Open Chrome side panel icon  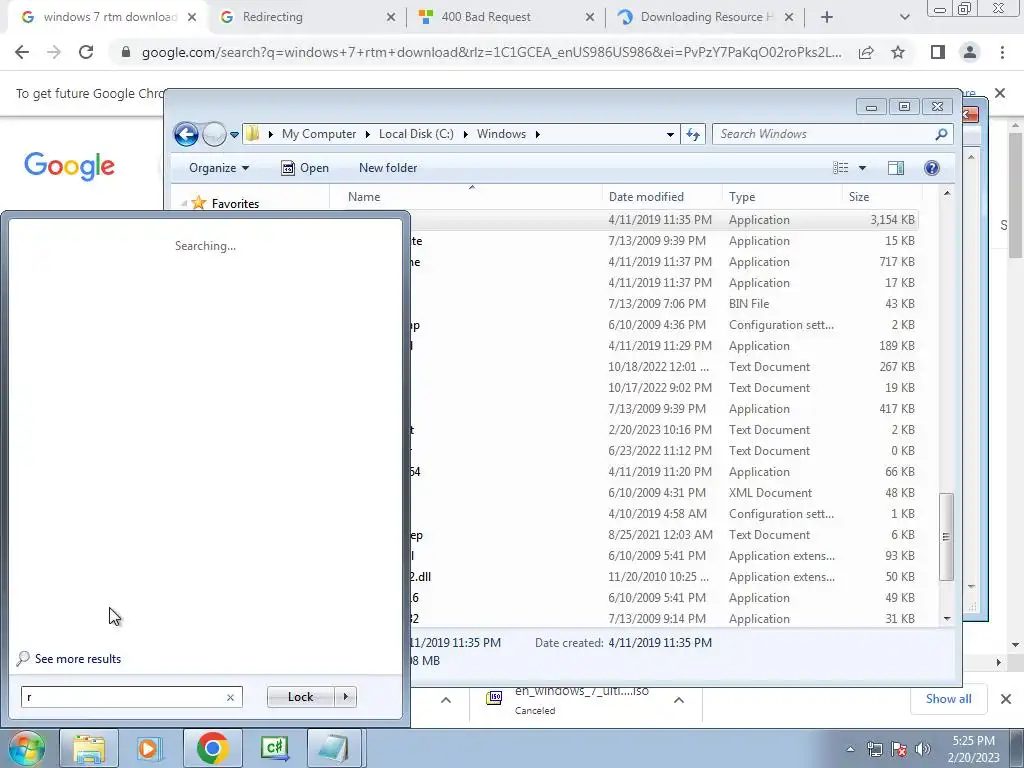click(x=938, y=52)
